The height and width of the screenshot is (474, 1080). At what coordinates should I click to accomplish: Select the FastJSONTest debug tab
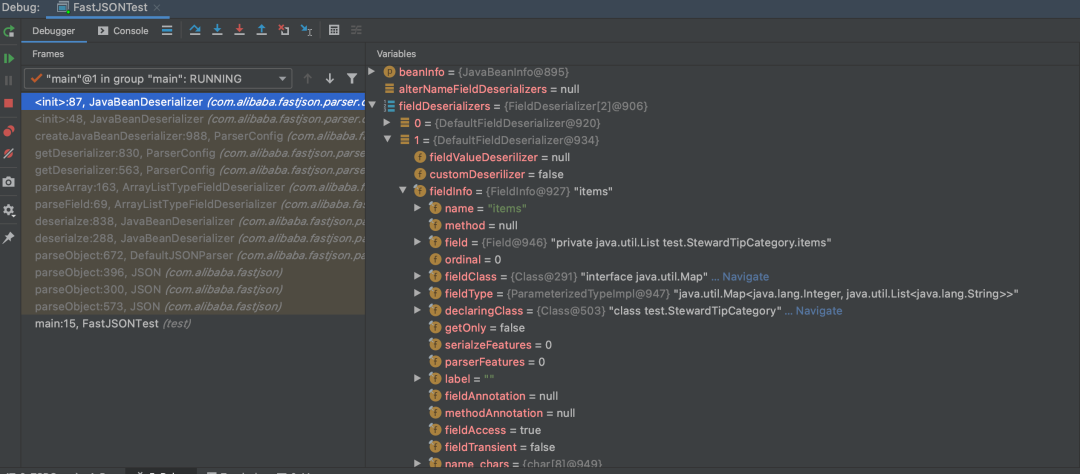pyautogui.click(x=112, y=7)
